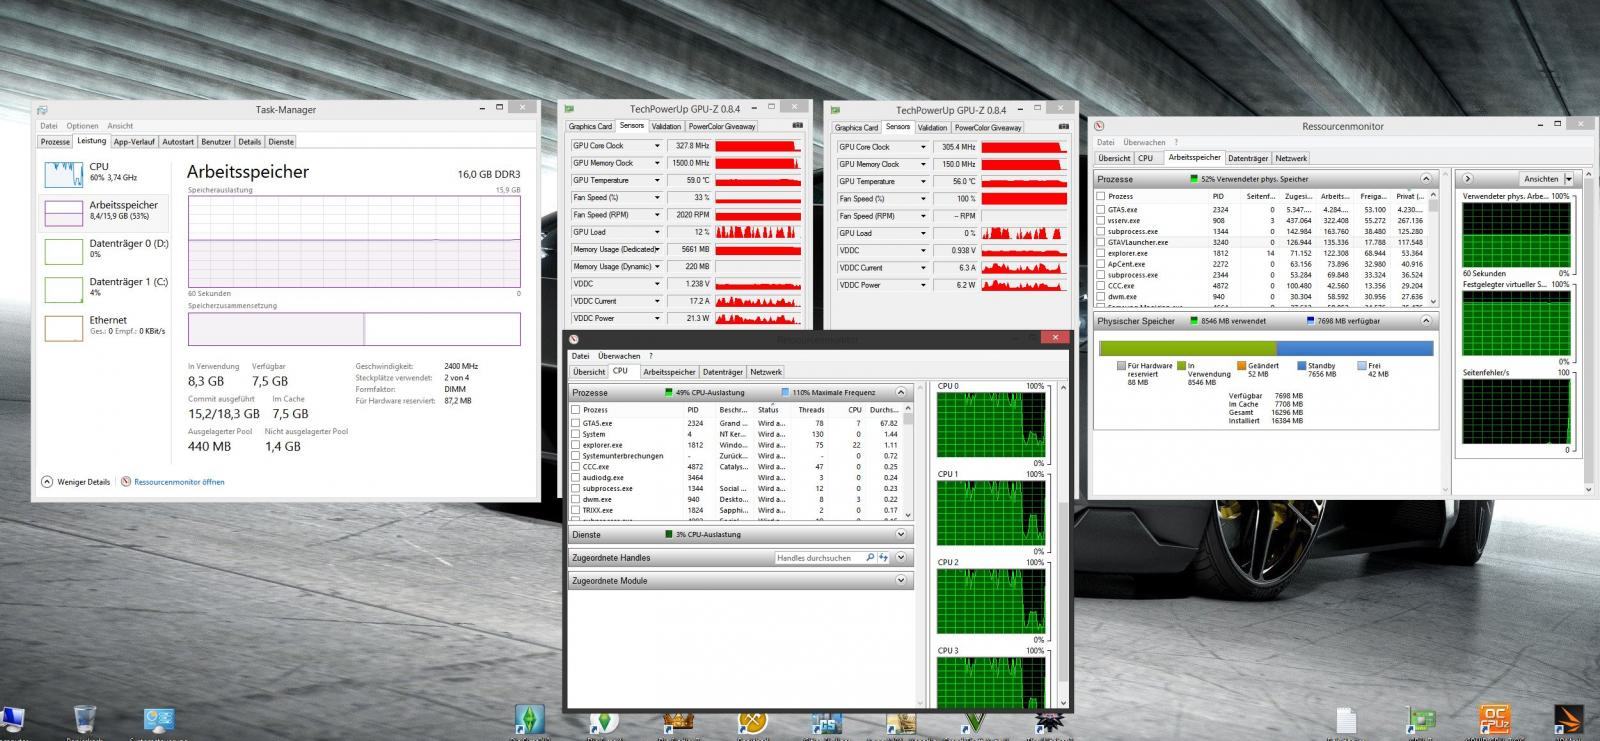Viewport: 1600px width, 741px height.
Task: Check GTAVLauncher.exe checkbox in memory process list
Action: pos(1101,242)
